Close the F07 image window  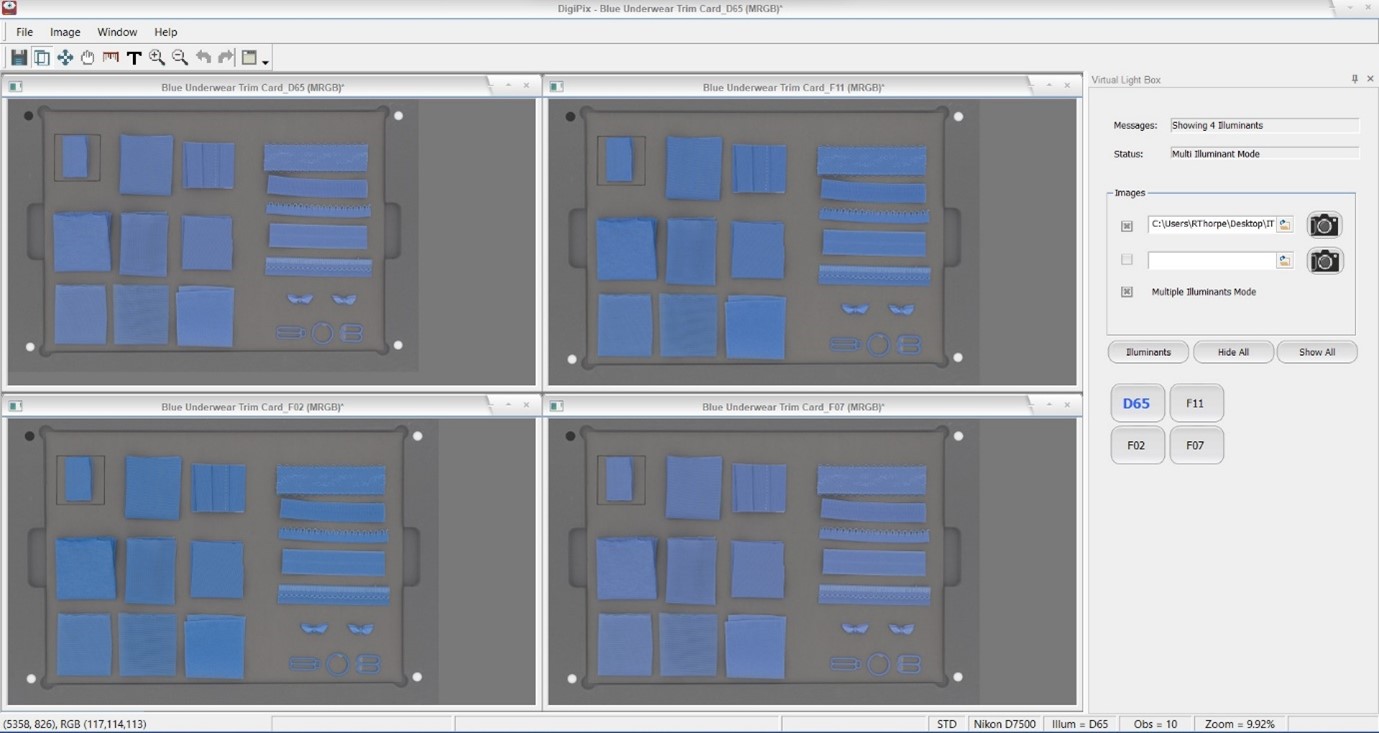[1067, 406]
